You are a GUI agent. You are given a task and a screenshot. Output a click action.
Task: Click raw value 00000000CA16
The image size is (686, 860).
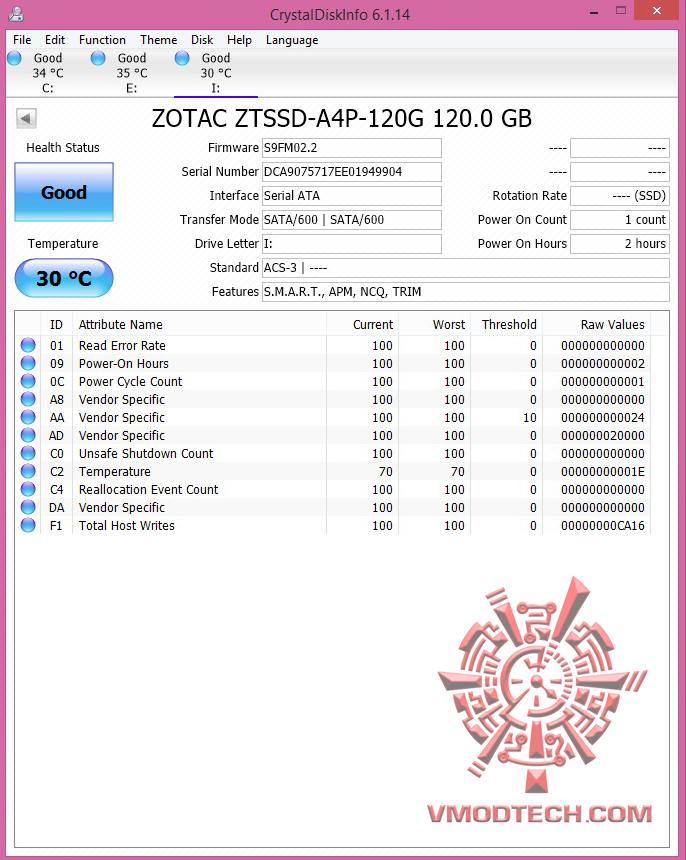pyautogui.click(x=603, y=525)
